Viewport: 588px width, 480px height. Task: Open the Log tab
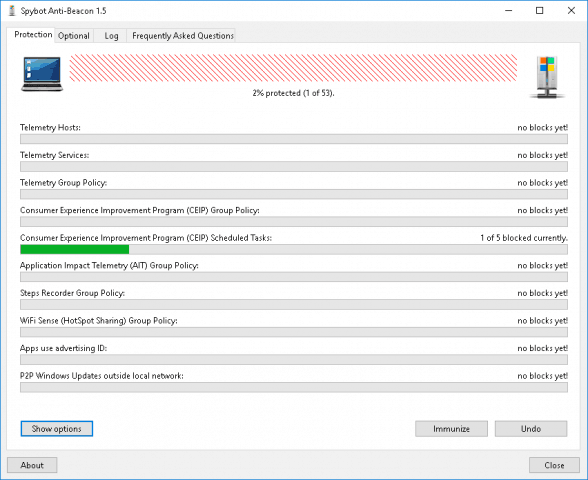[x=111, y=36]
